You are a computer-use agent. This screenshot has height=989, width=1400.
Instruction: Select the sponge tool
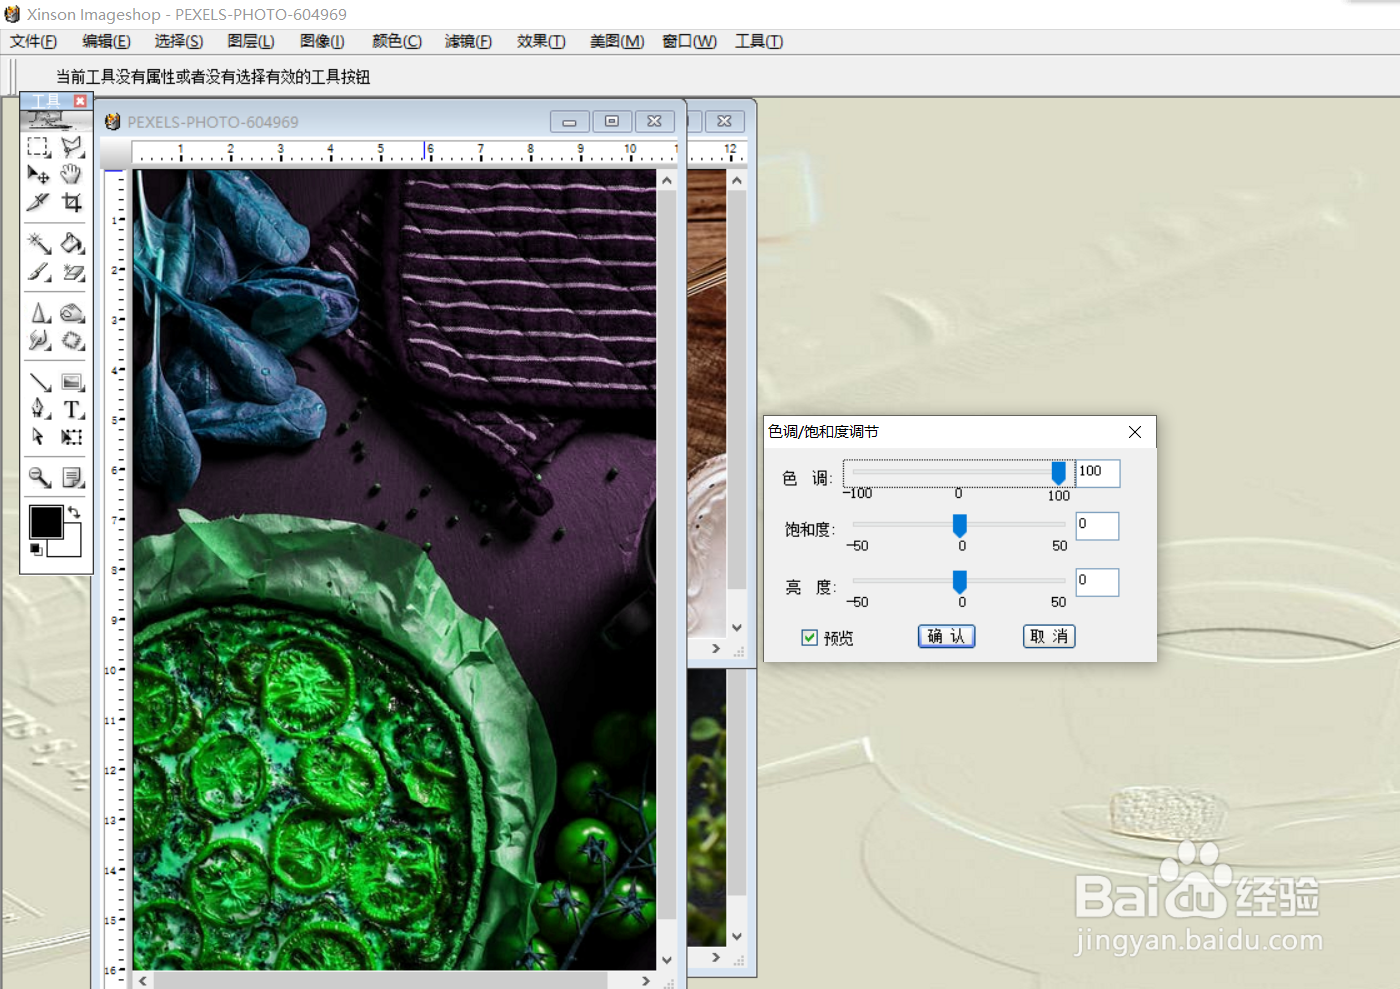tap(72, 313)
